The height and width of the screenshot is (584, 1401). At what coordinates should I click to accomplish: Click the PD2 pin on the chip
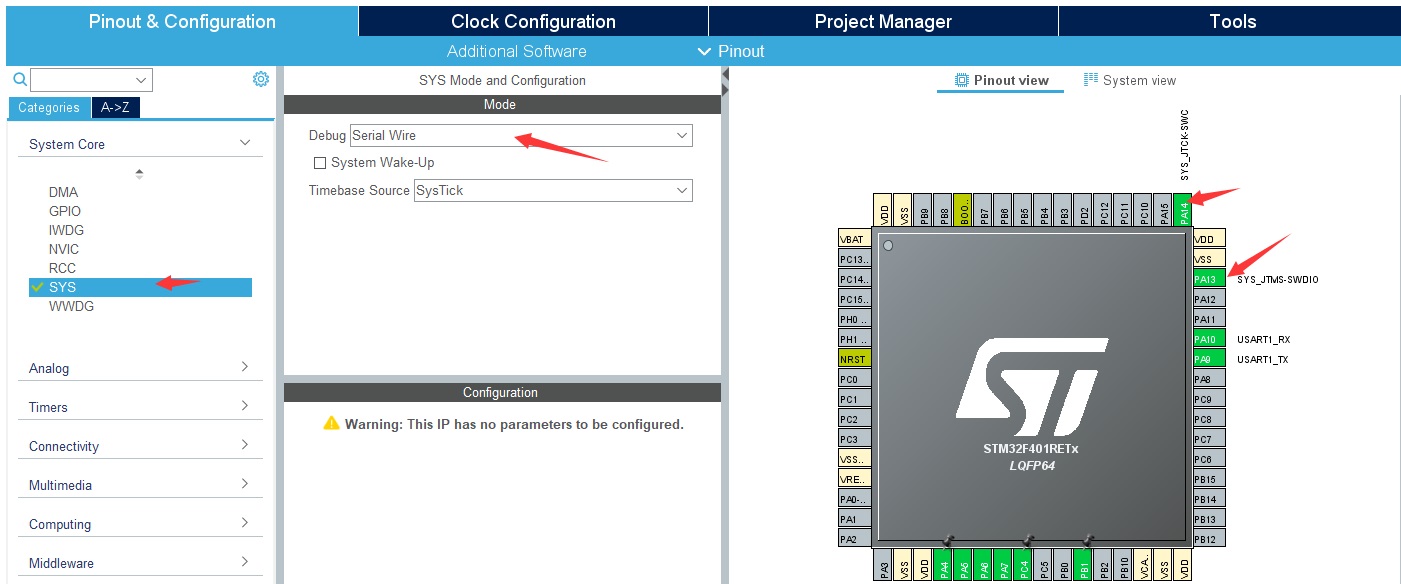pos(1083,210)
